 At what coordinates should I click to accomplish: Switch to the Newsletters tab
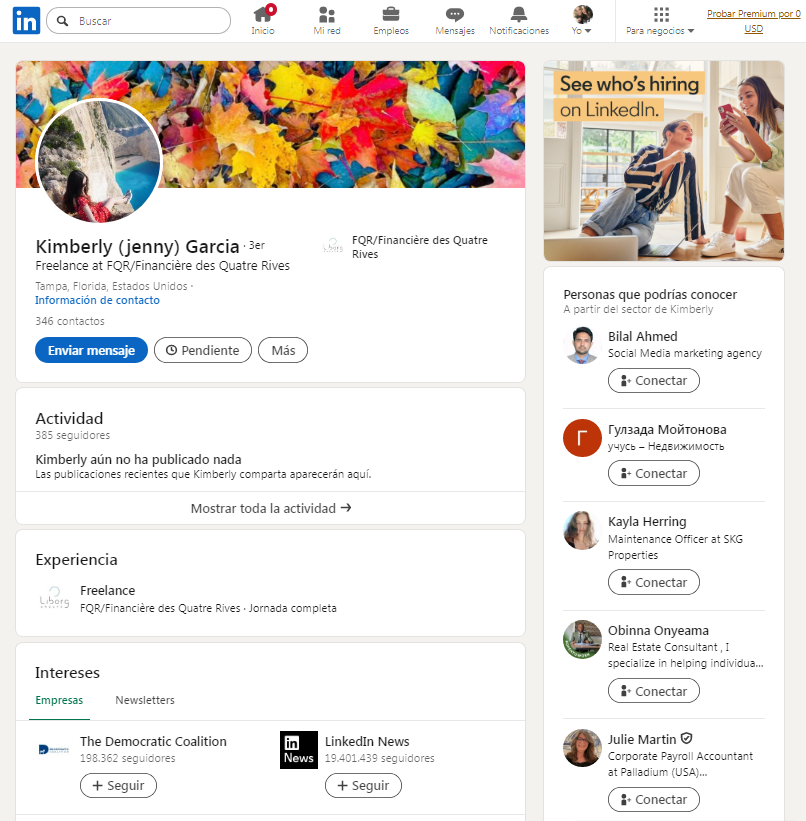pos(145,700)
